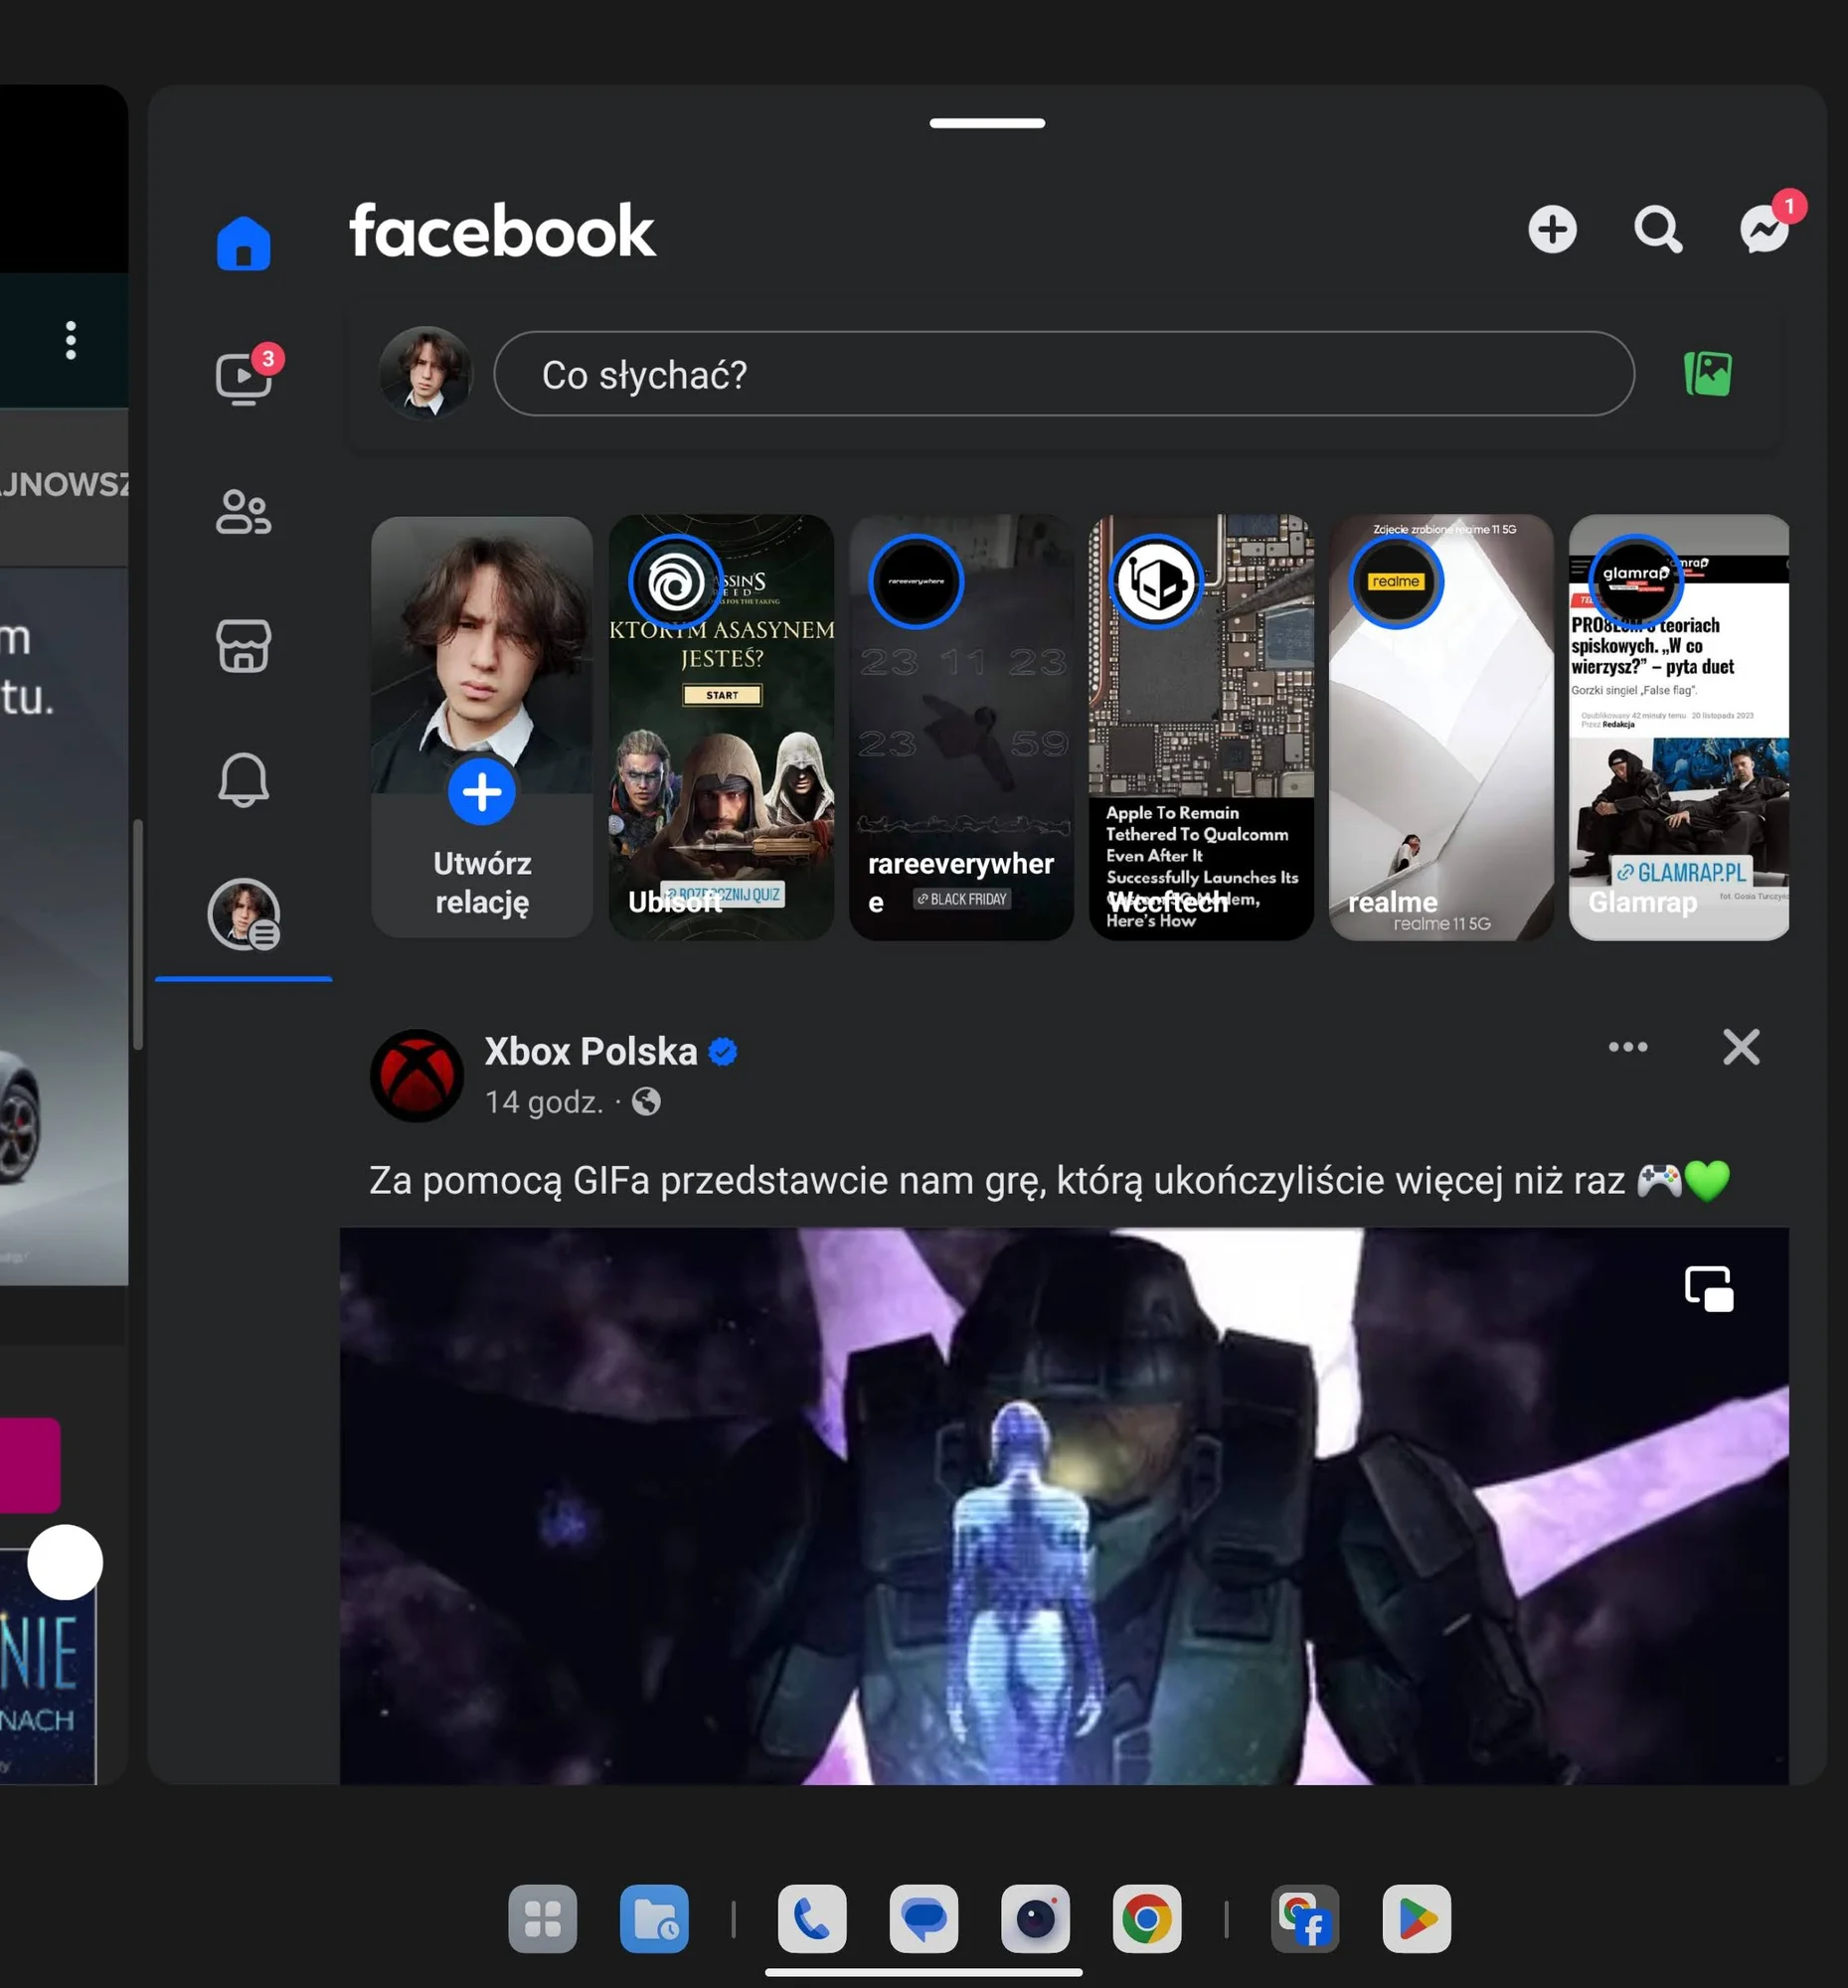This screenshot has height=1988, width=1848.
Task: Open Xbox Polska page name
Action: (x=590, y=1052)
